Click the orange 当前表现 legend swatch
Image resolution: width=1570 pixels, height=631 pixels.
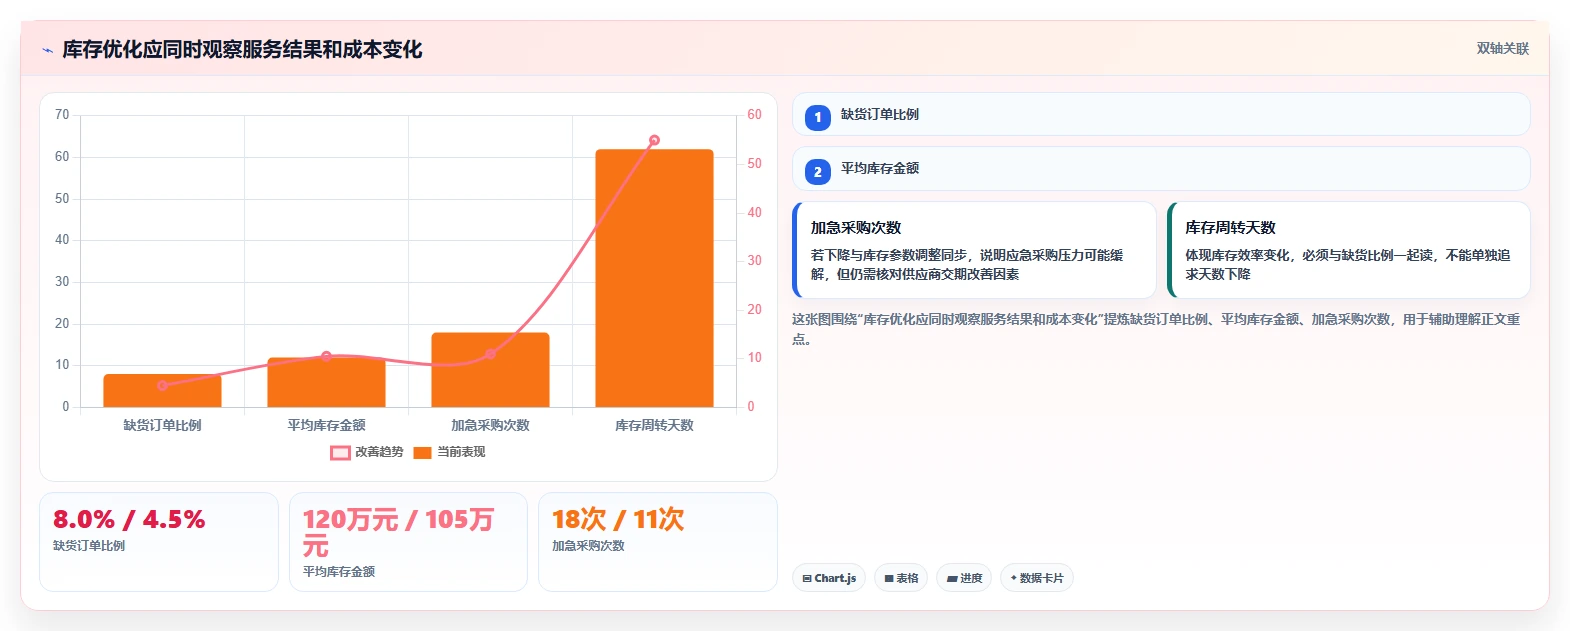click(x=422, y=453)
